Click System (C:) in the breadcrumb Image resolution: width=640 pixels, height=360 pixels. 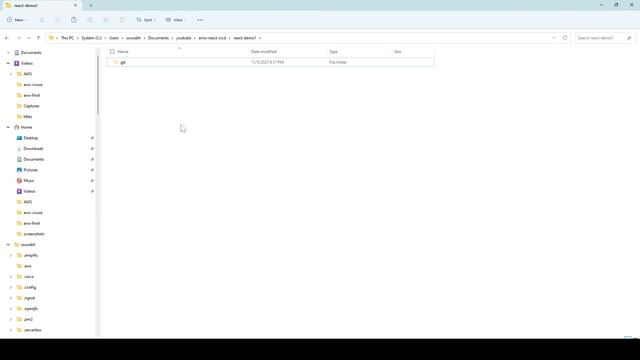[91, 38]
